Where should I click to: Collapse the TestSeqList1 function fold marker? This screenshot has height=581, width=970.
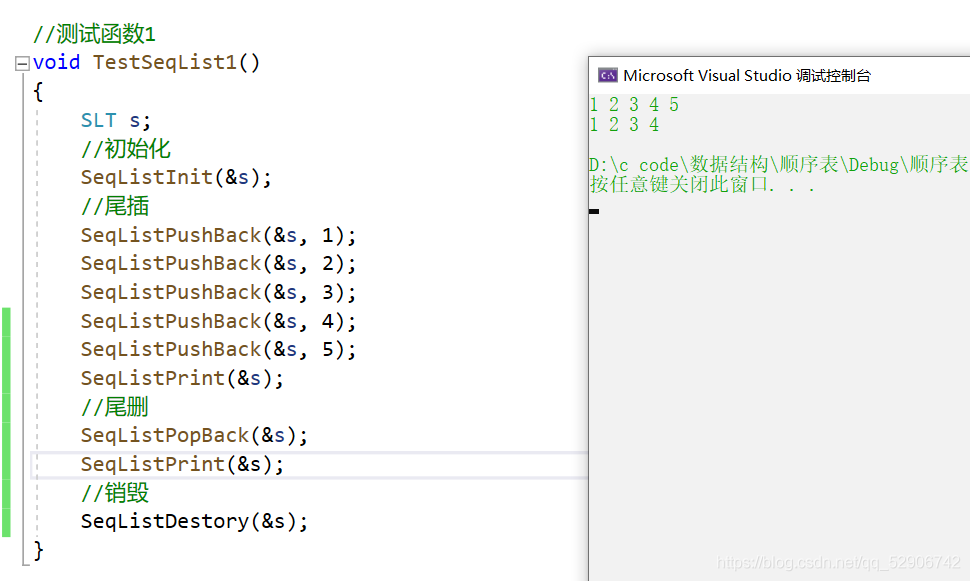22,63
